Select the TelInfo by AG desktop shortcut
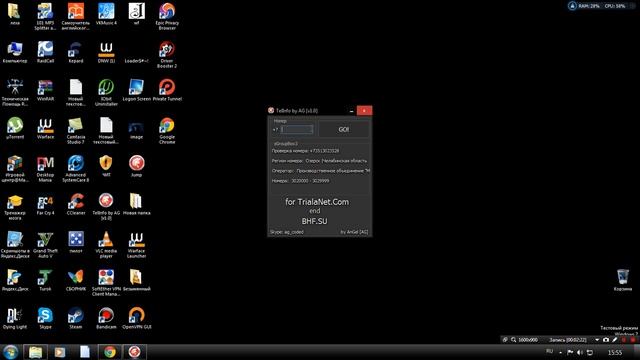This screenshot has height=360, width=640. (106, 206)
